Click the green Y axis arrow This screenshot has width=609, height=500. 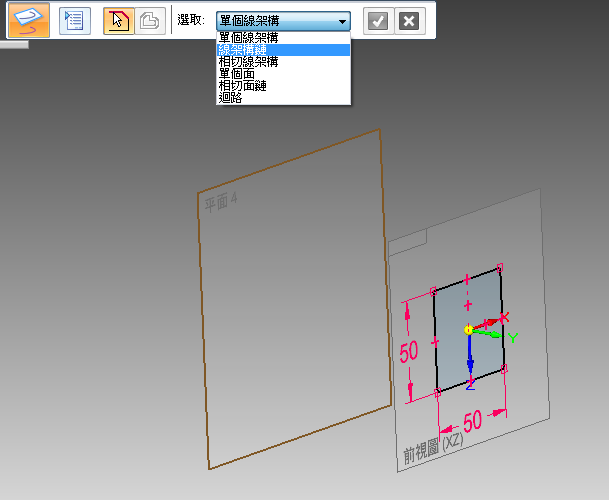click(489, 333)
